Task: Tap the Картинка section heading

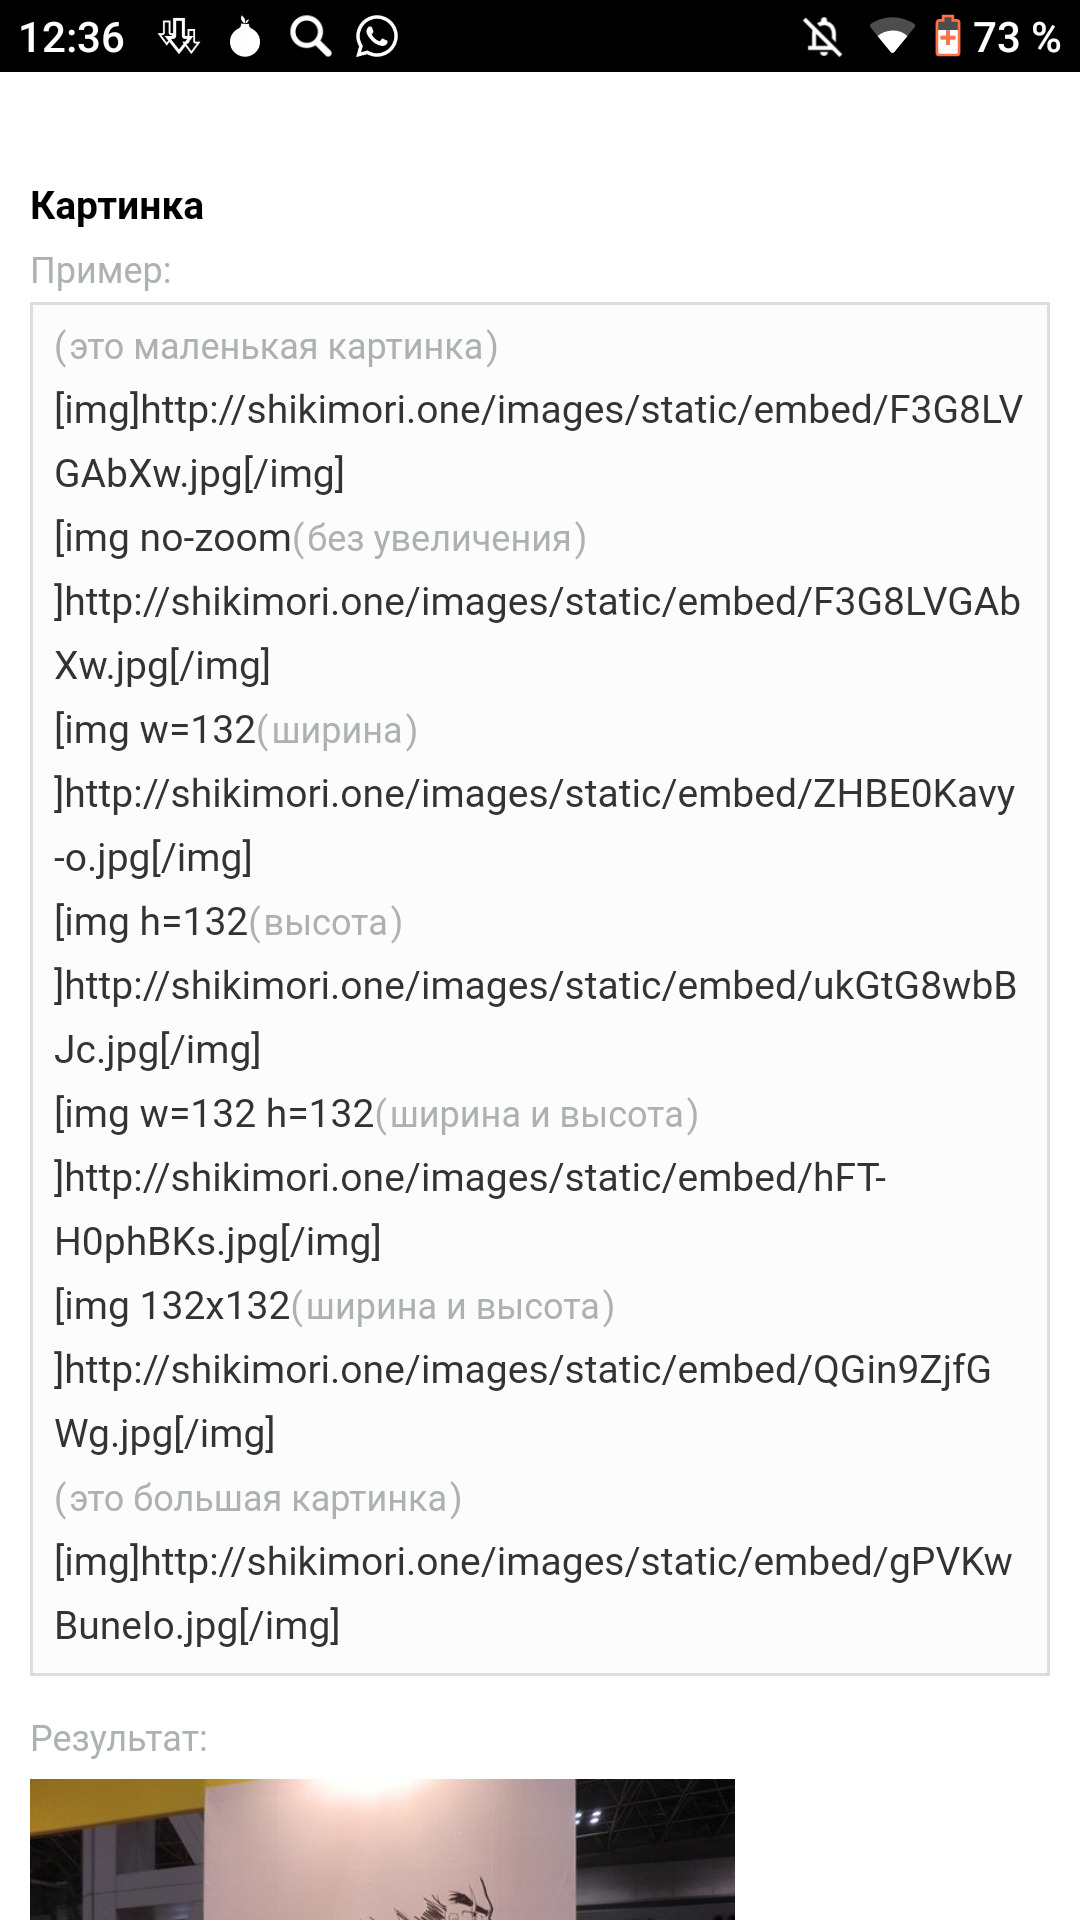Action: (117, 206)
